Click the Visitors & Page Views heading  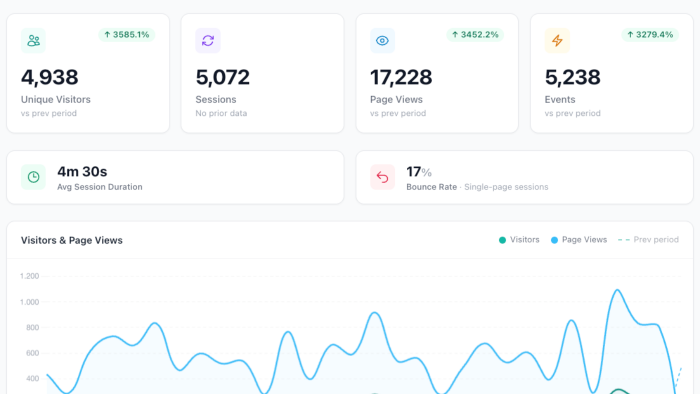tap(71, 240)
